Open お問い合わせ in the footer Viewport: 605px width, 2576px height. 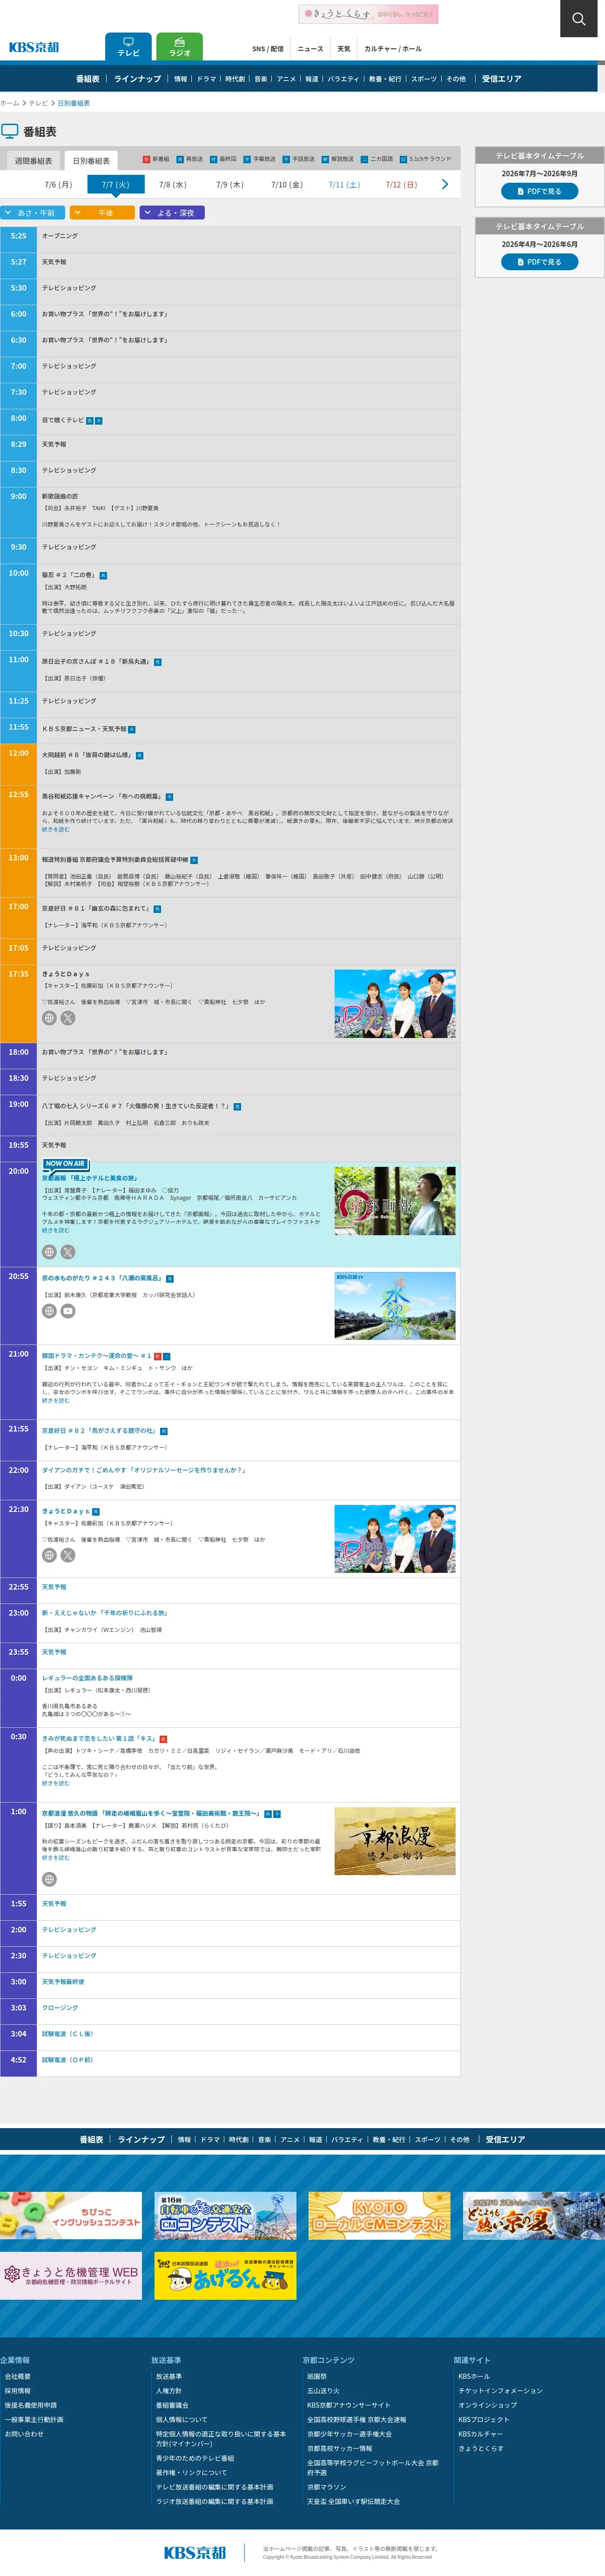pyautogui.click(x=24, y=2434)
